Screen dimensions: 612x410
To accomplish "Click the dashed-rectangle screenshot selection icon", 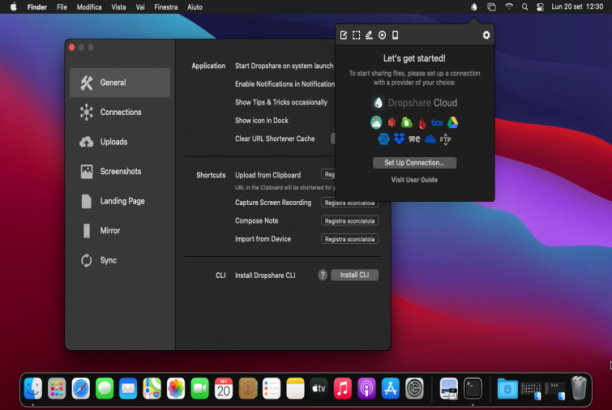I will coord(356,35).
